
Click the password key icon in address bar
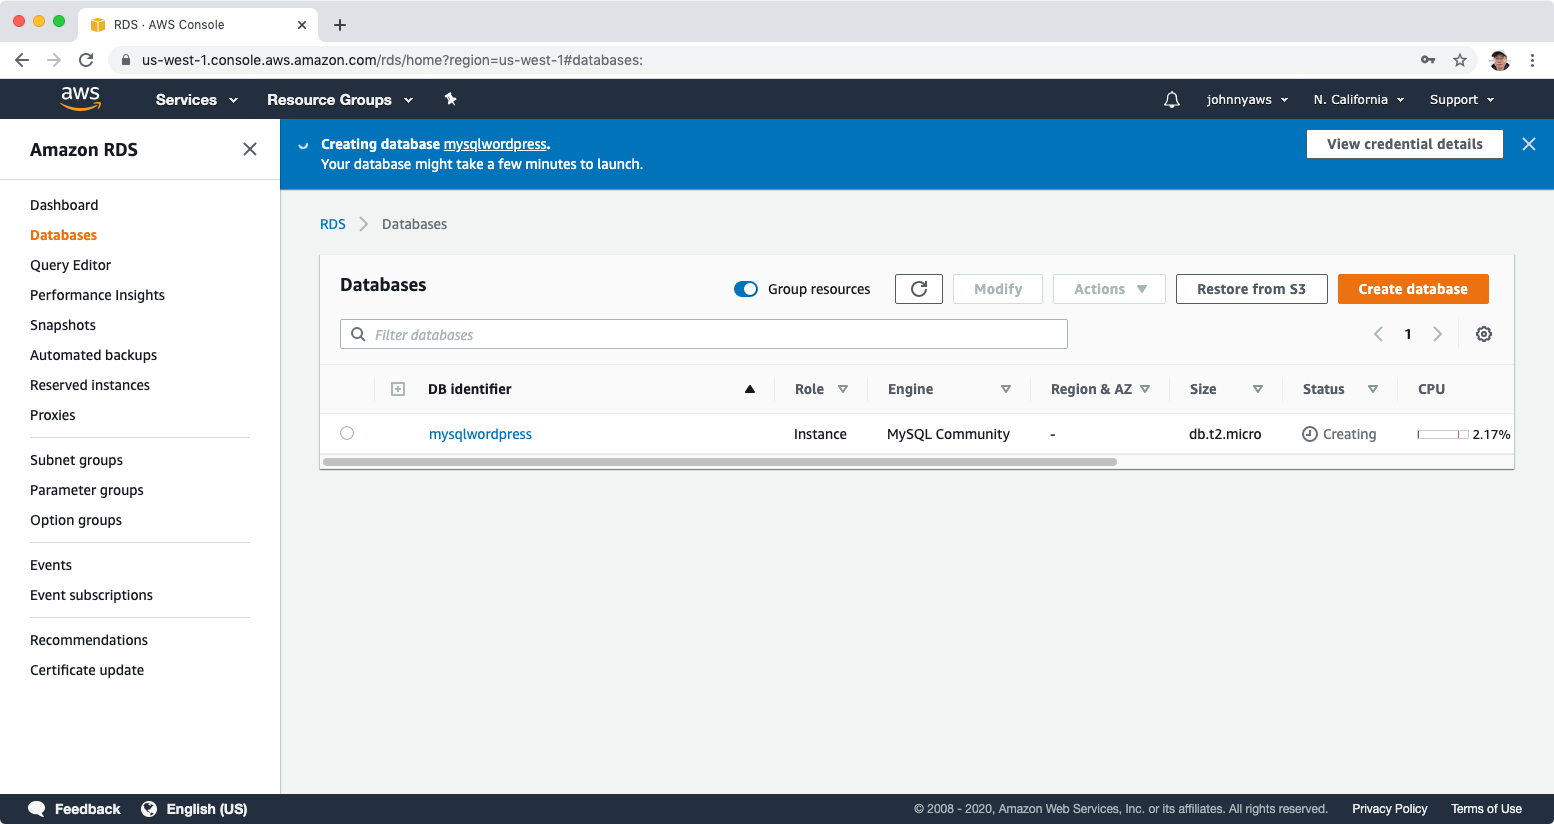[1428, 60]
